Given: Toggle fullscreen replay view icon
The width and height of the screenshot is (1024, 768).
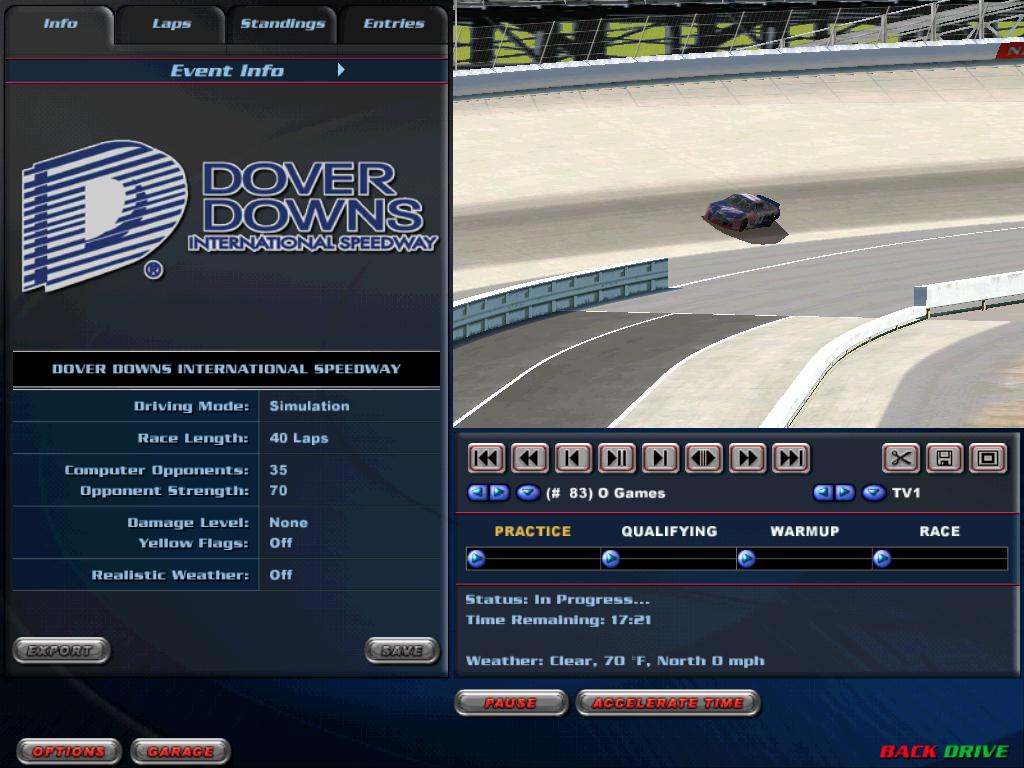Looking at the screenshot, I should coord(987,458).
